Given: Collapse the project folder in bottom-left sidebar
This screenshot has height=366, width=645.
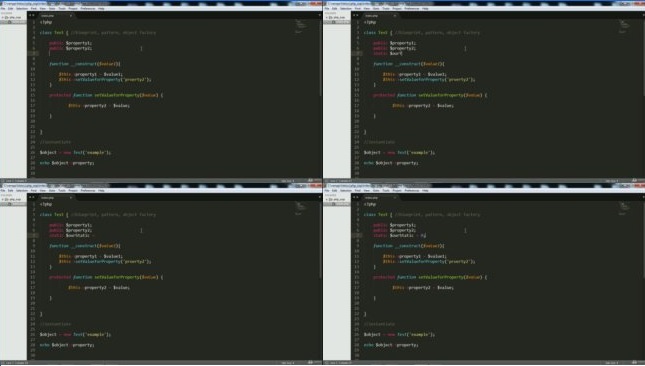Looking at the screenshot, I should (11, 199).
